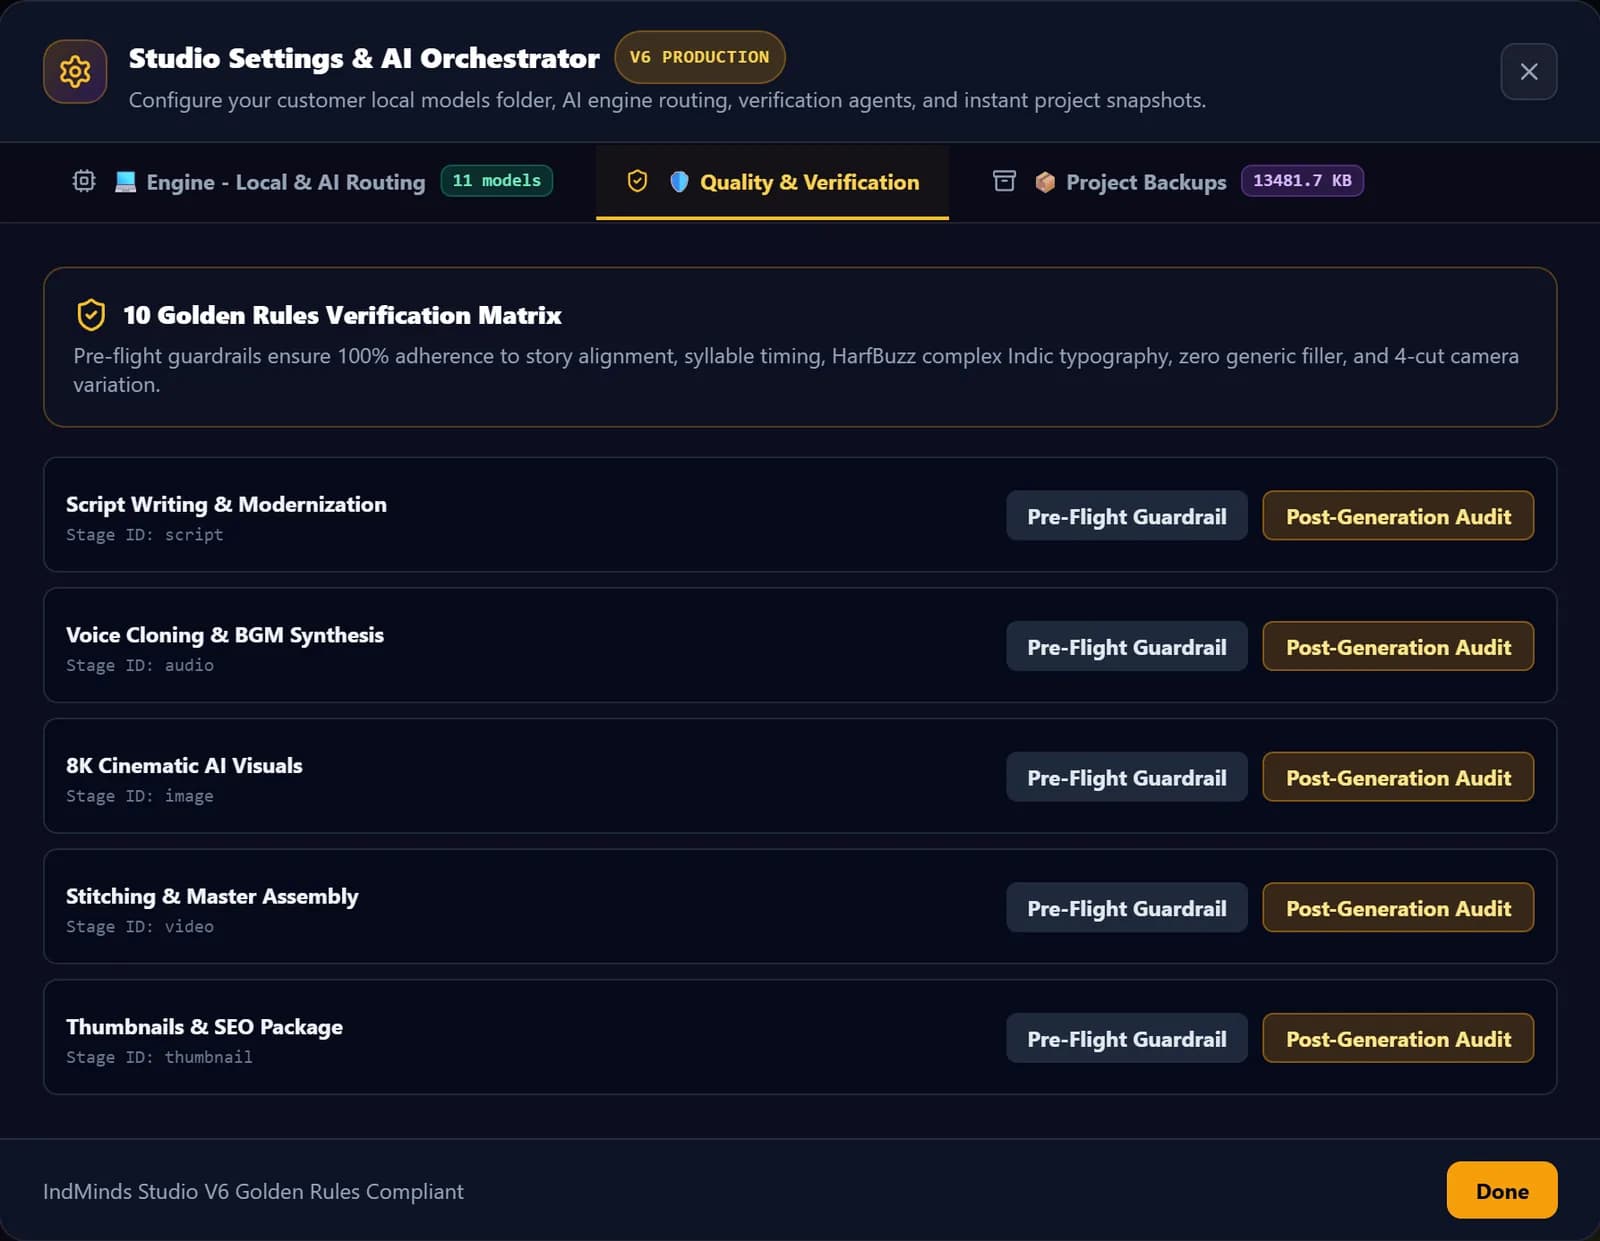Close the Studio Settings dialog
This screenshot has height=1241, width=1600.
tap(1528, 72)
